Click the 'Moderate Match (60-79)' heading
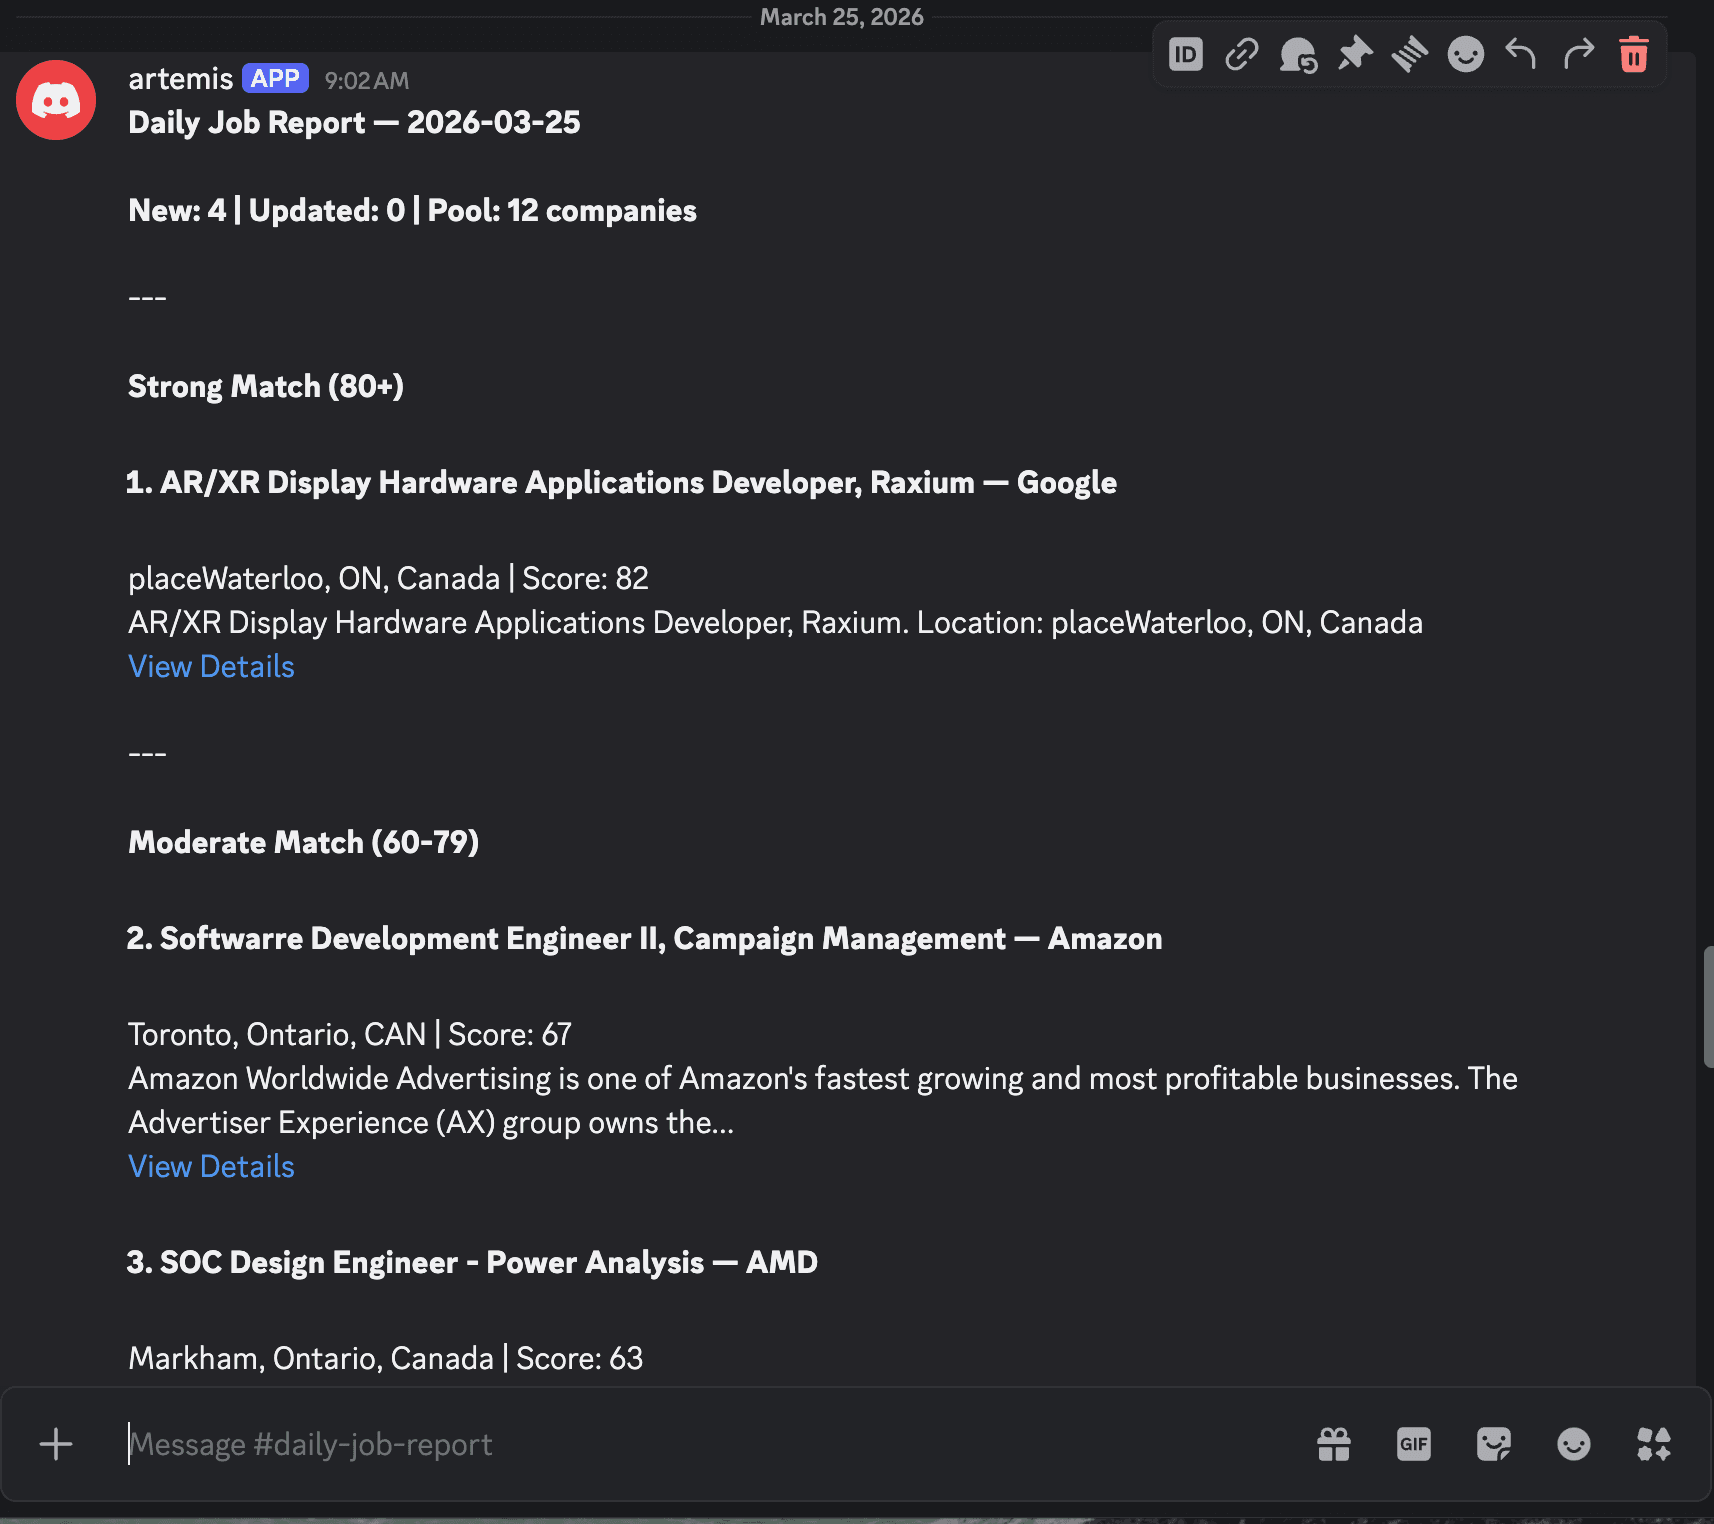The image size is (1714, 1524). [x=304, y=842]
